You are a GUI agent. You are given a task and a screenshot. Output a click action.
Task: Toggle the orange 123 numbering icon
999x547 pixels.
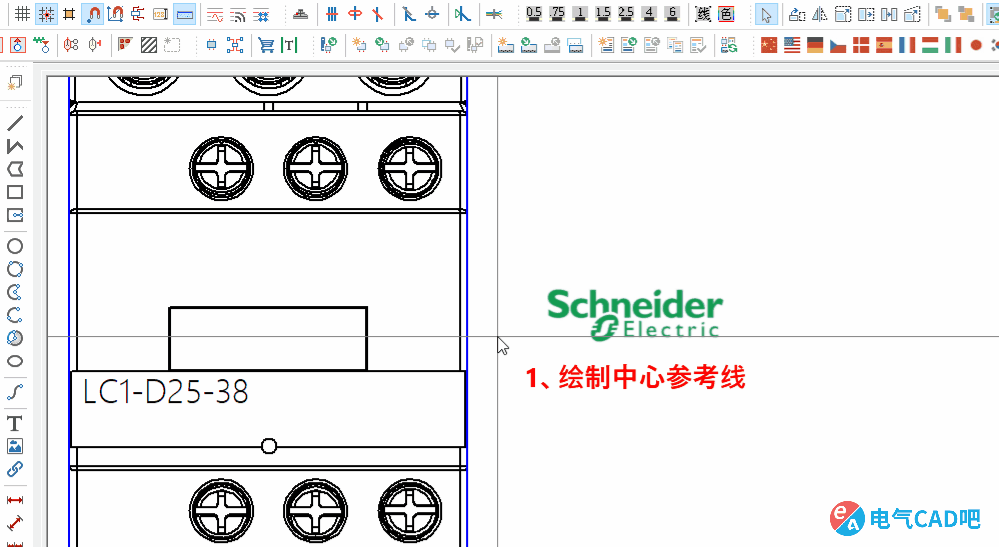(x=161, y=14)
